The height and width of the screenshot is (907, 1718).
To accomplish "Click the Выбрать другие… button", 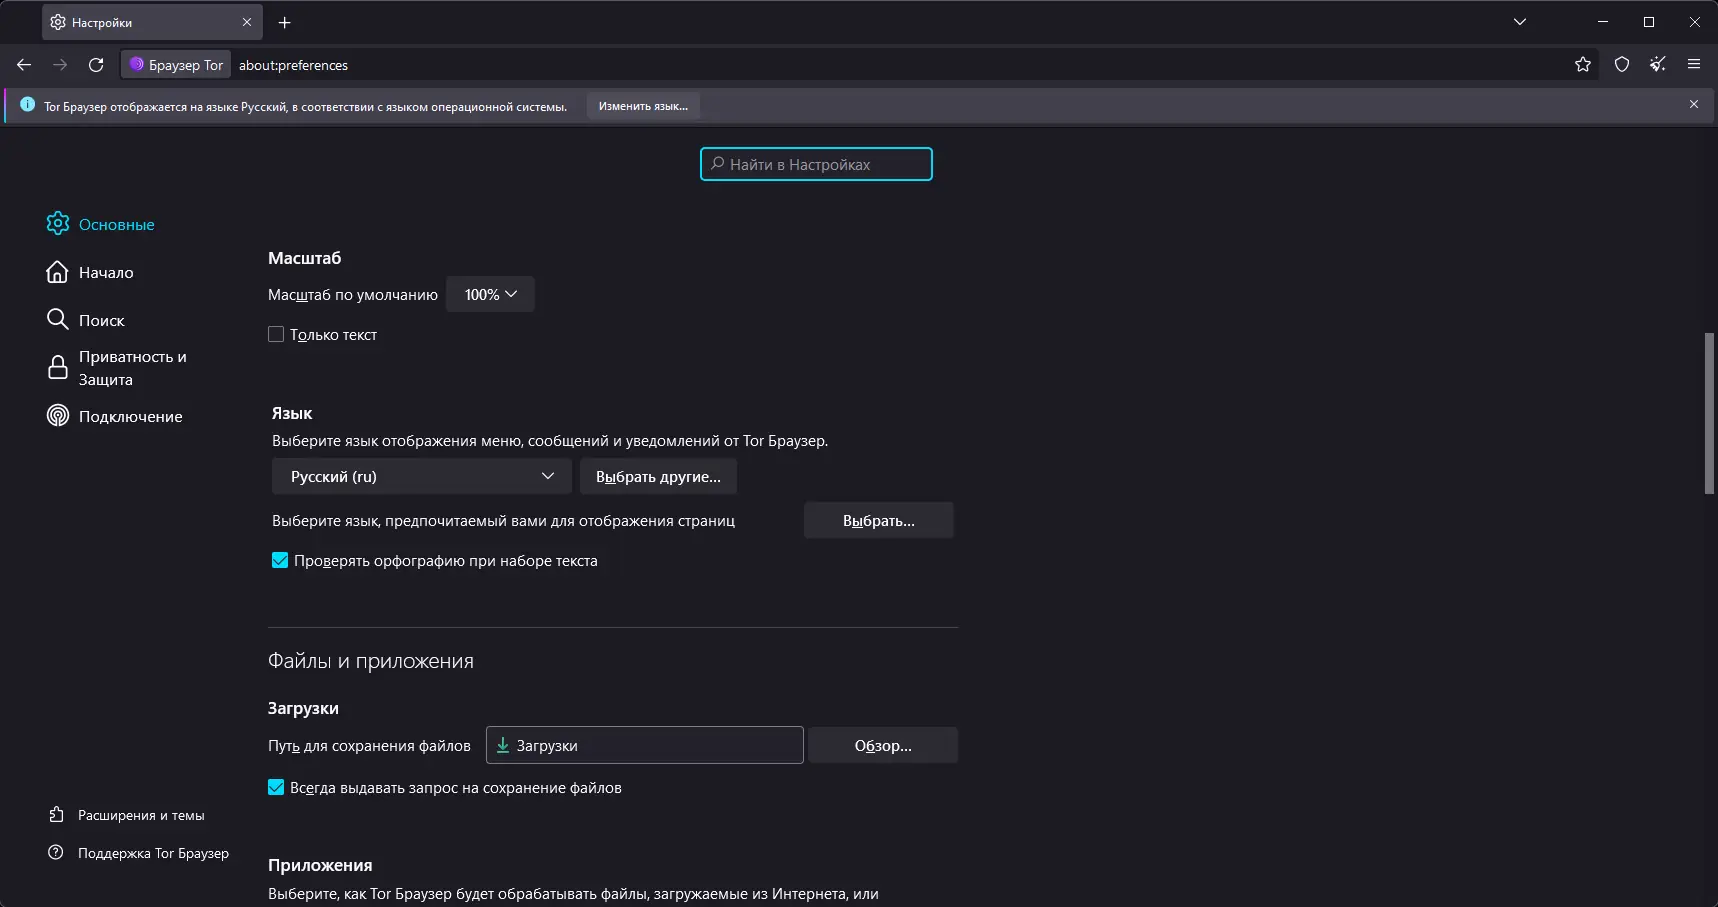I will point(658,476).
